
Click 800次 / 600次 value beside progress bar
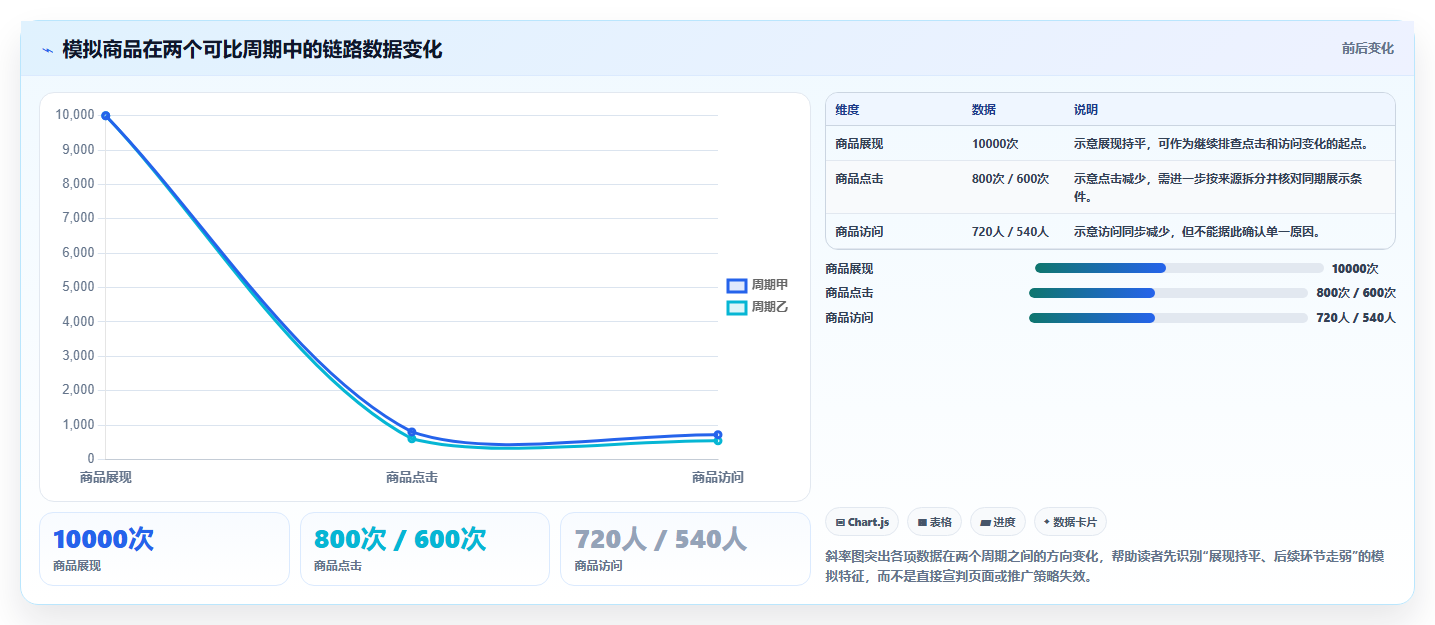click(1356, 293)
